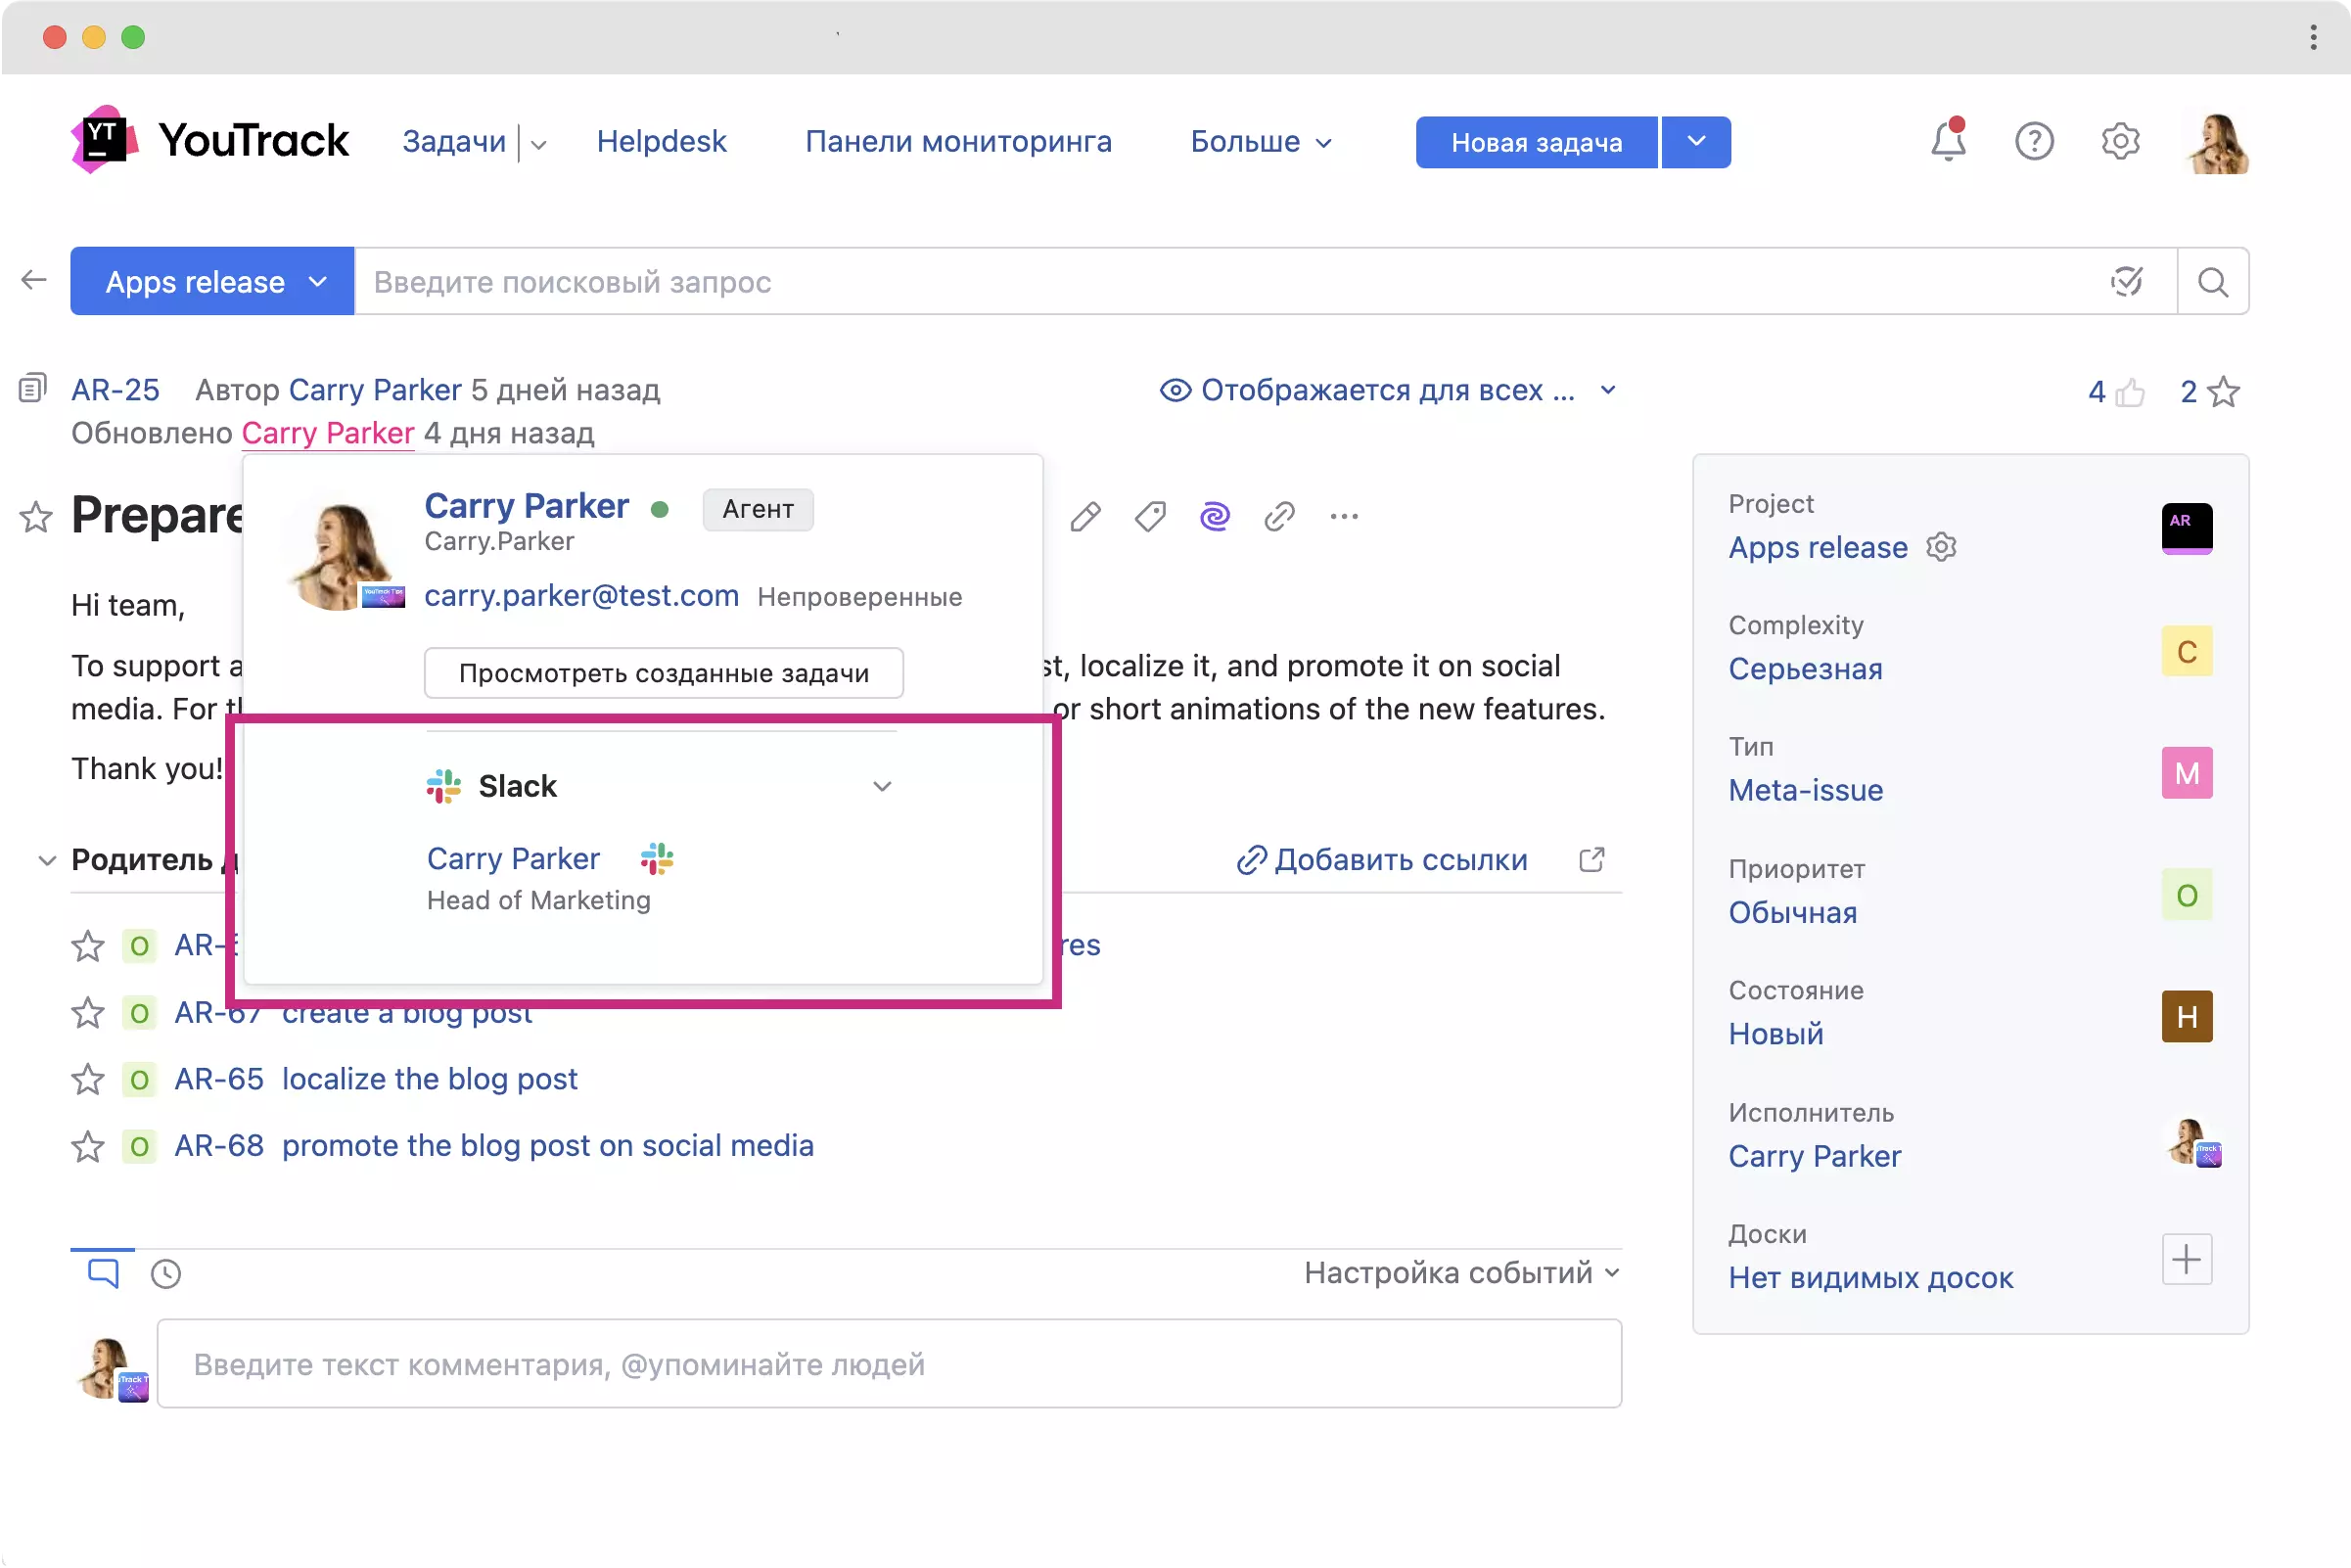The width and height of the screenshot is (2351, 1568).
Task: Switch to the history clock tab
Action: [166, 1273]
